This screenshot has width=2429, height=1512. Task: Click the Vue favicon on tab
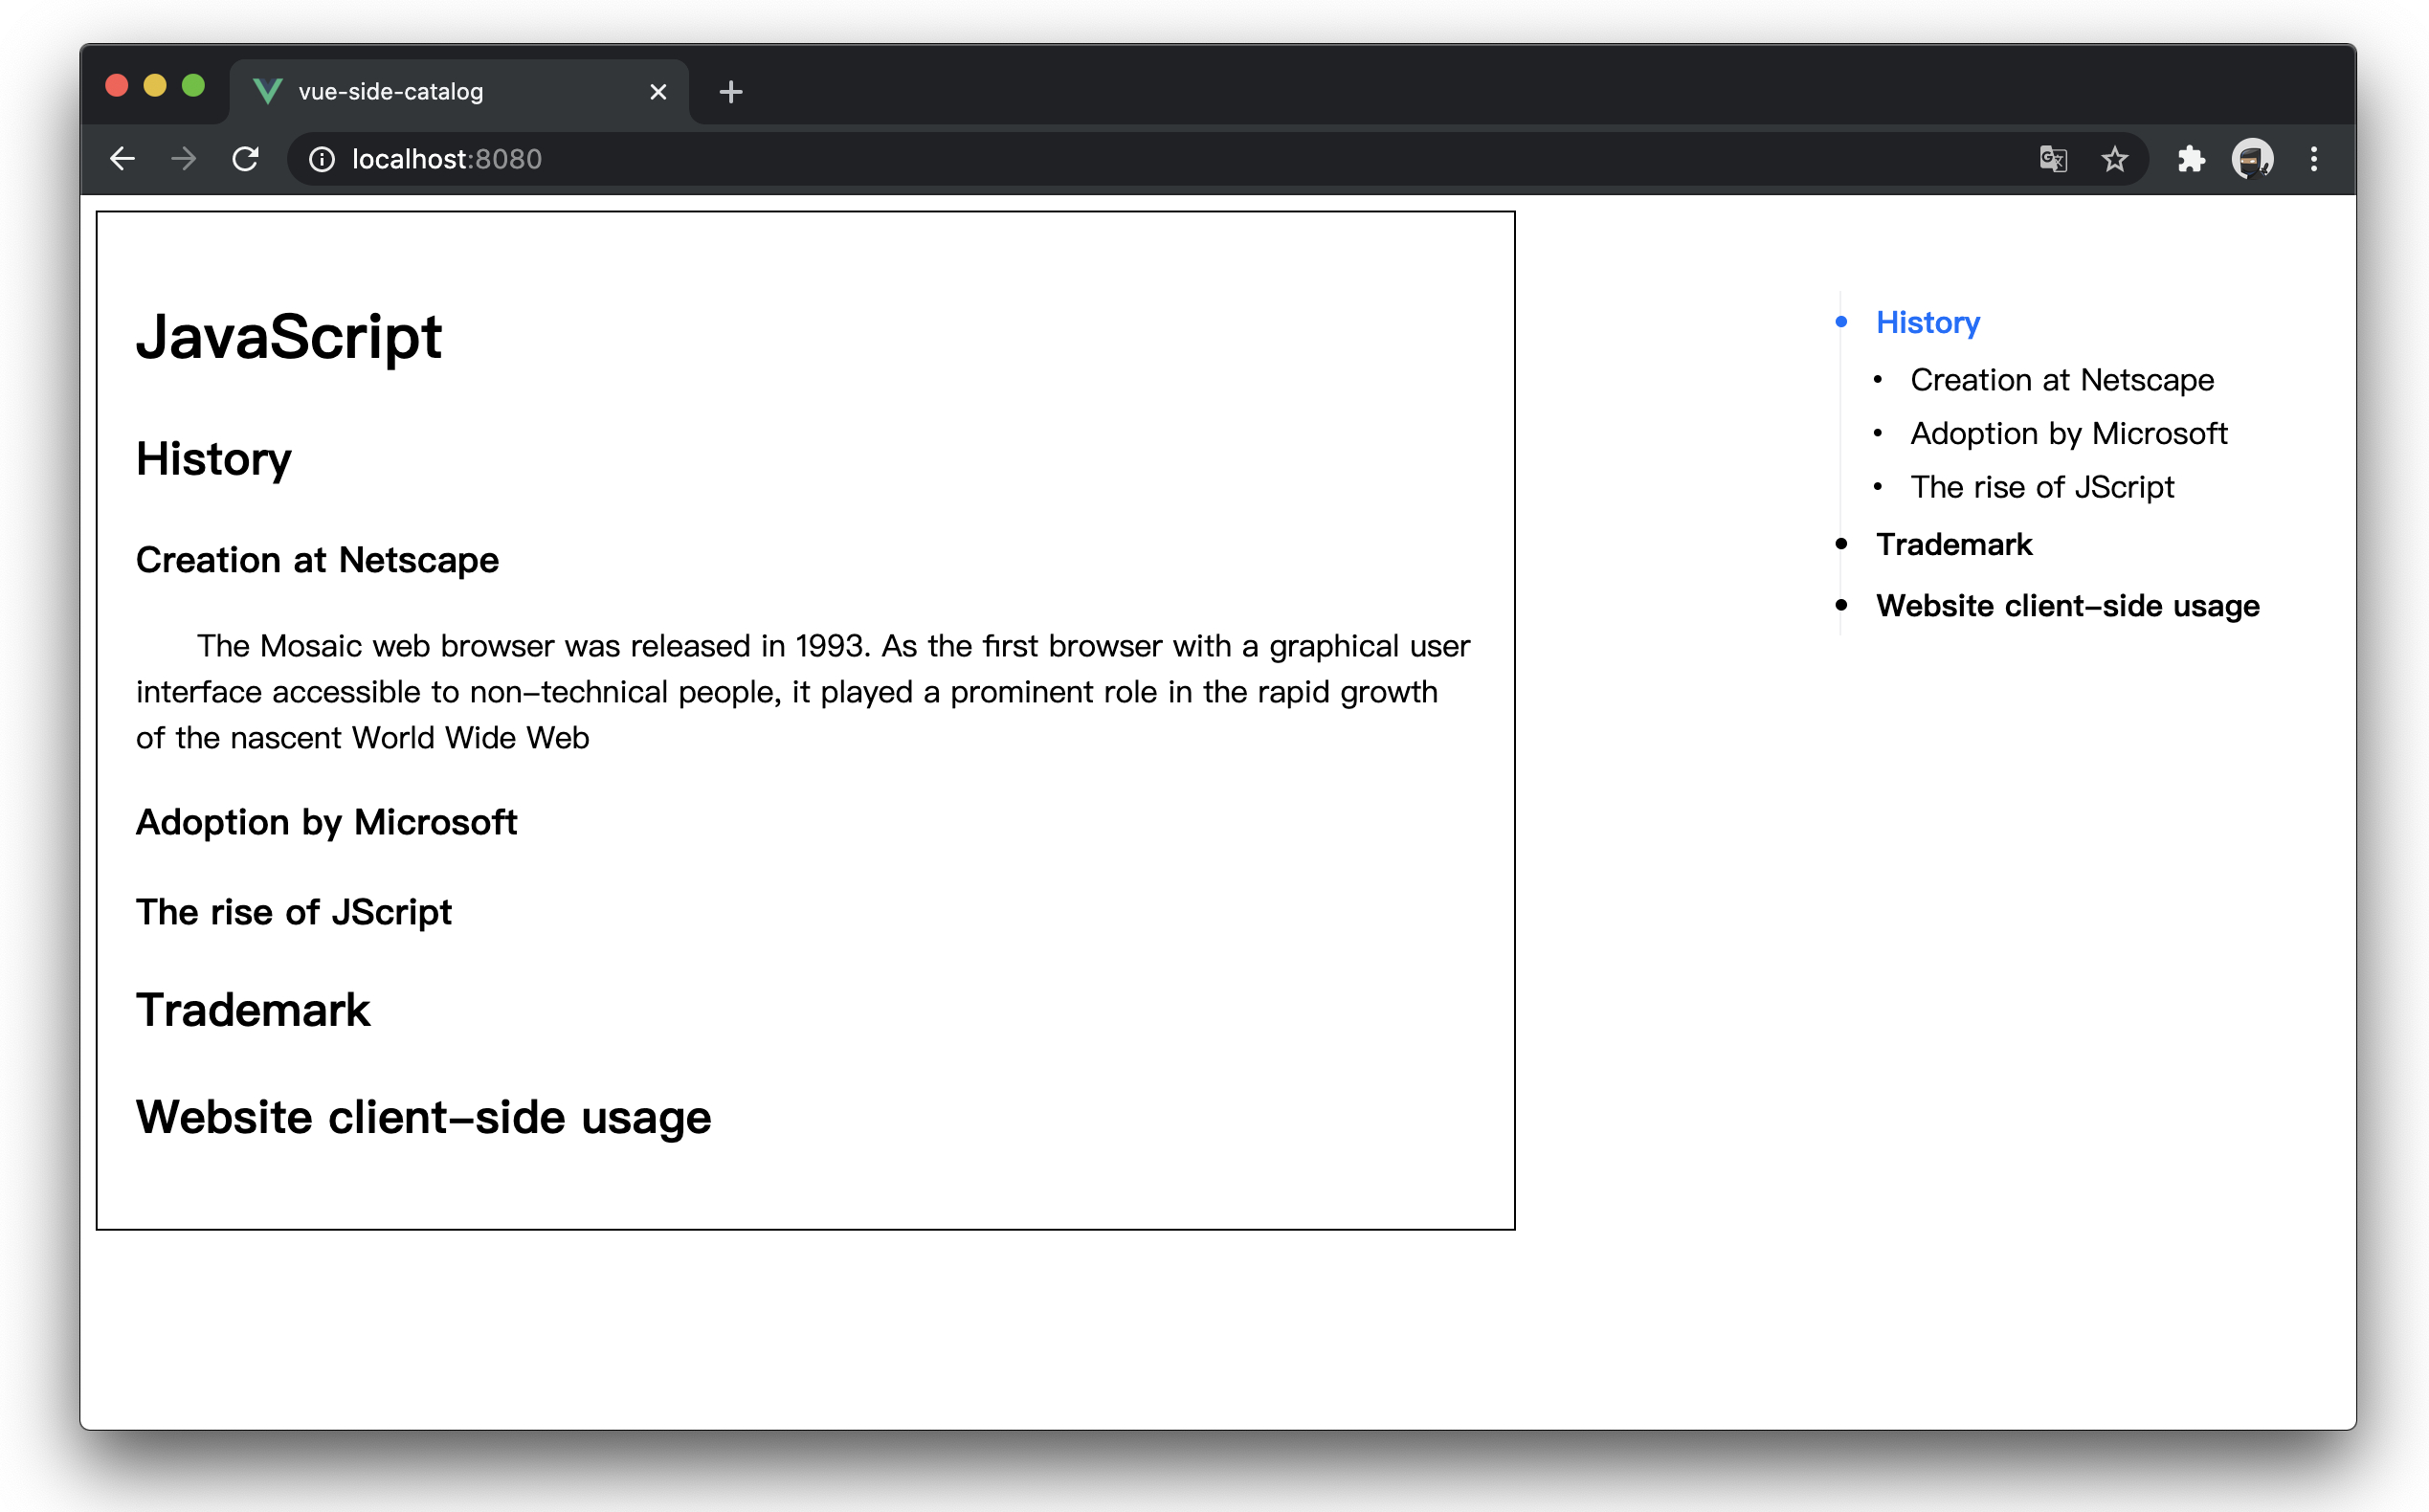pyautogui.click(x=267, y=92)
